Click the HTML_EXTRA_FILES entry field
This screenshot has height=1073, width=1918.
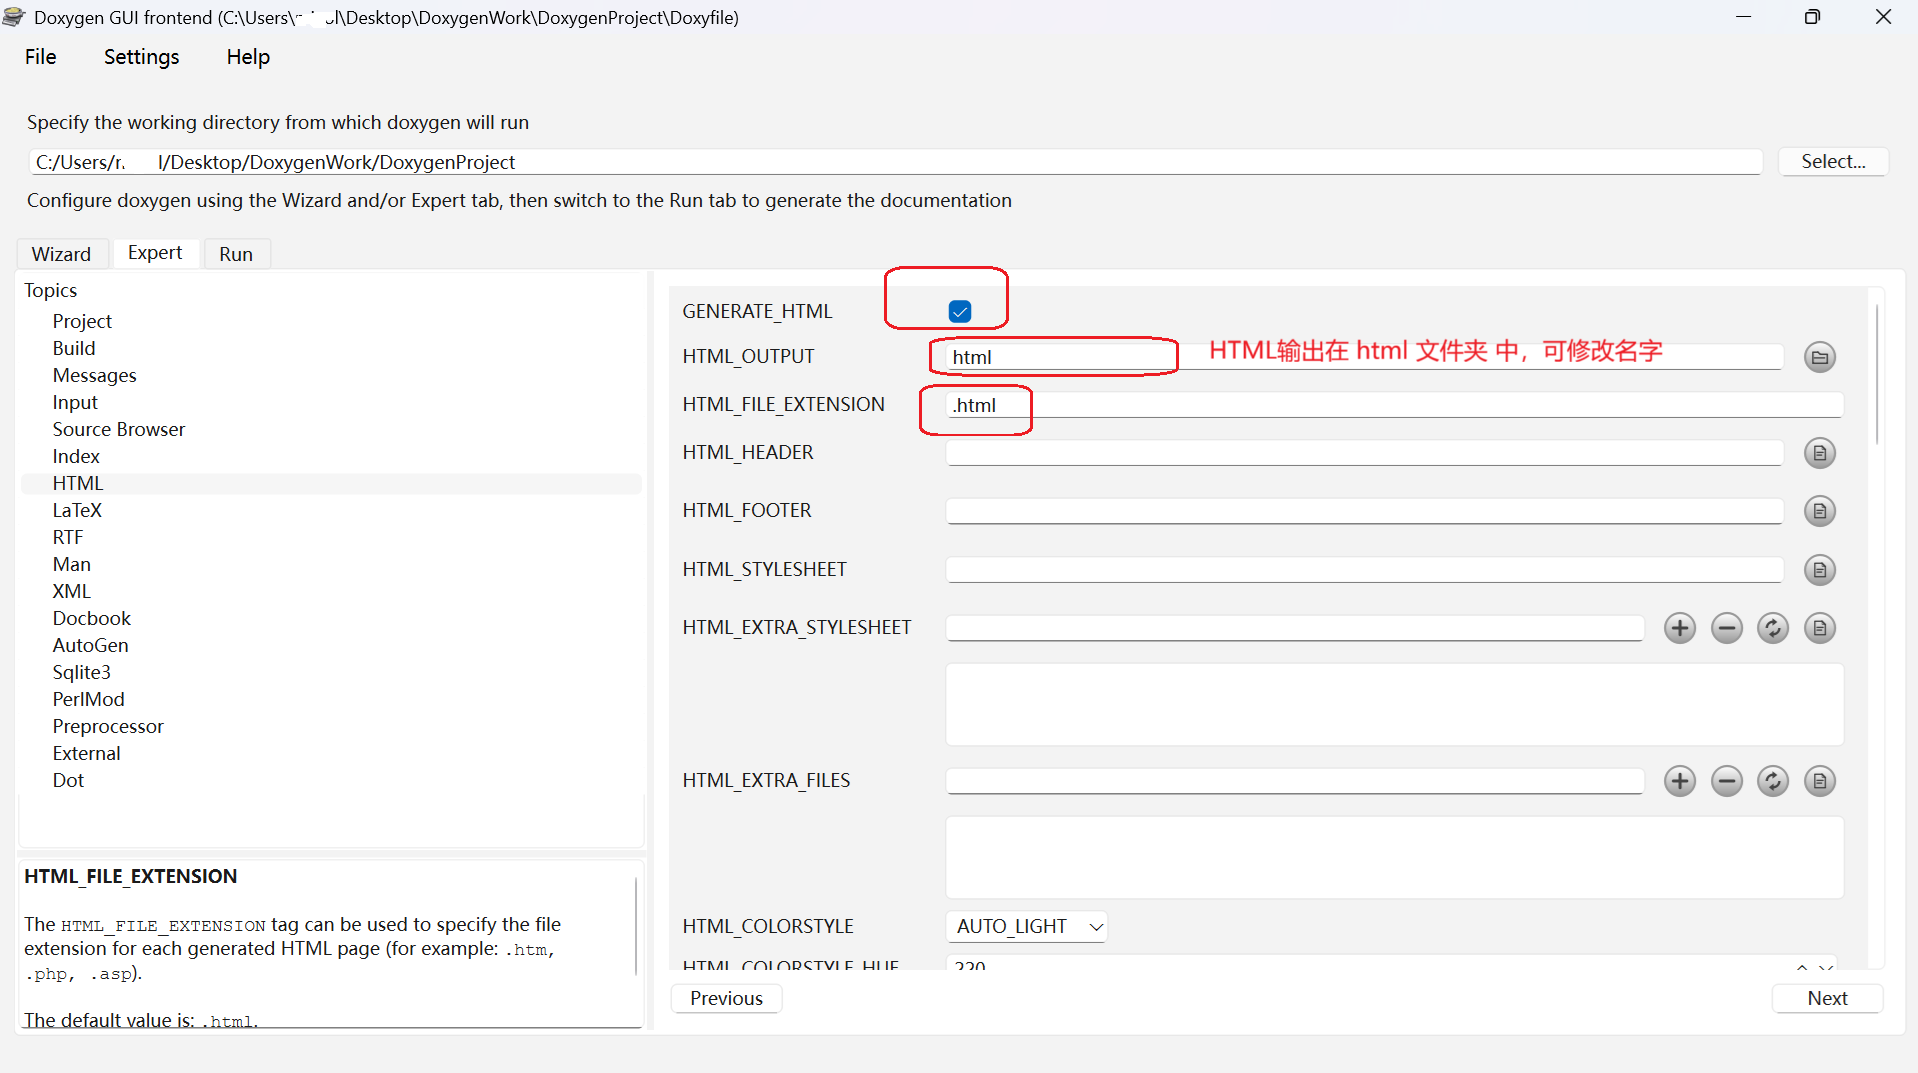[1294, 781]
